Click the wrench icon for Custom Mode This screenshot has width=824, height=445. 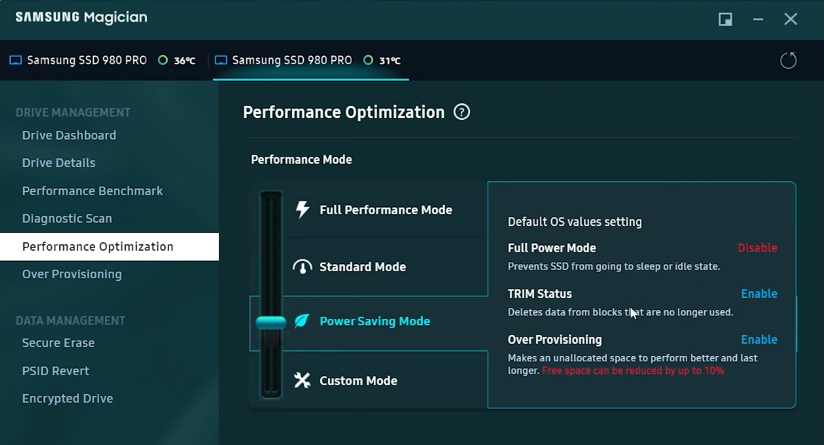tap(302, 380)
